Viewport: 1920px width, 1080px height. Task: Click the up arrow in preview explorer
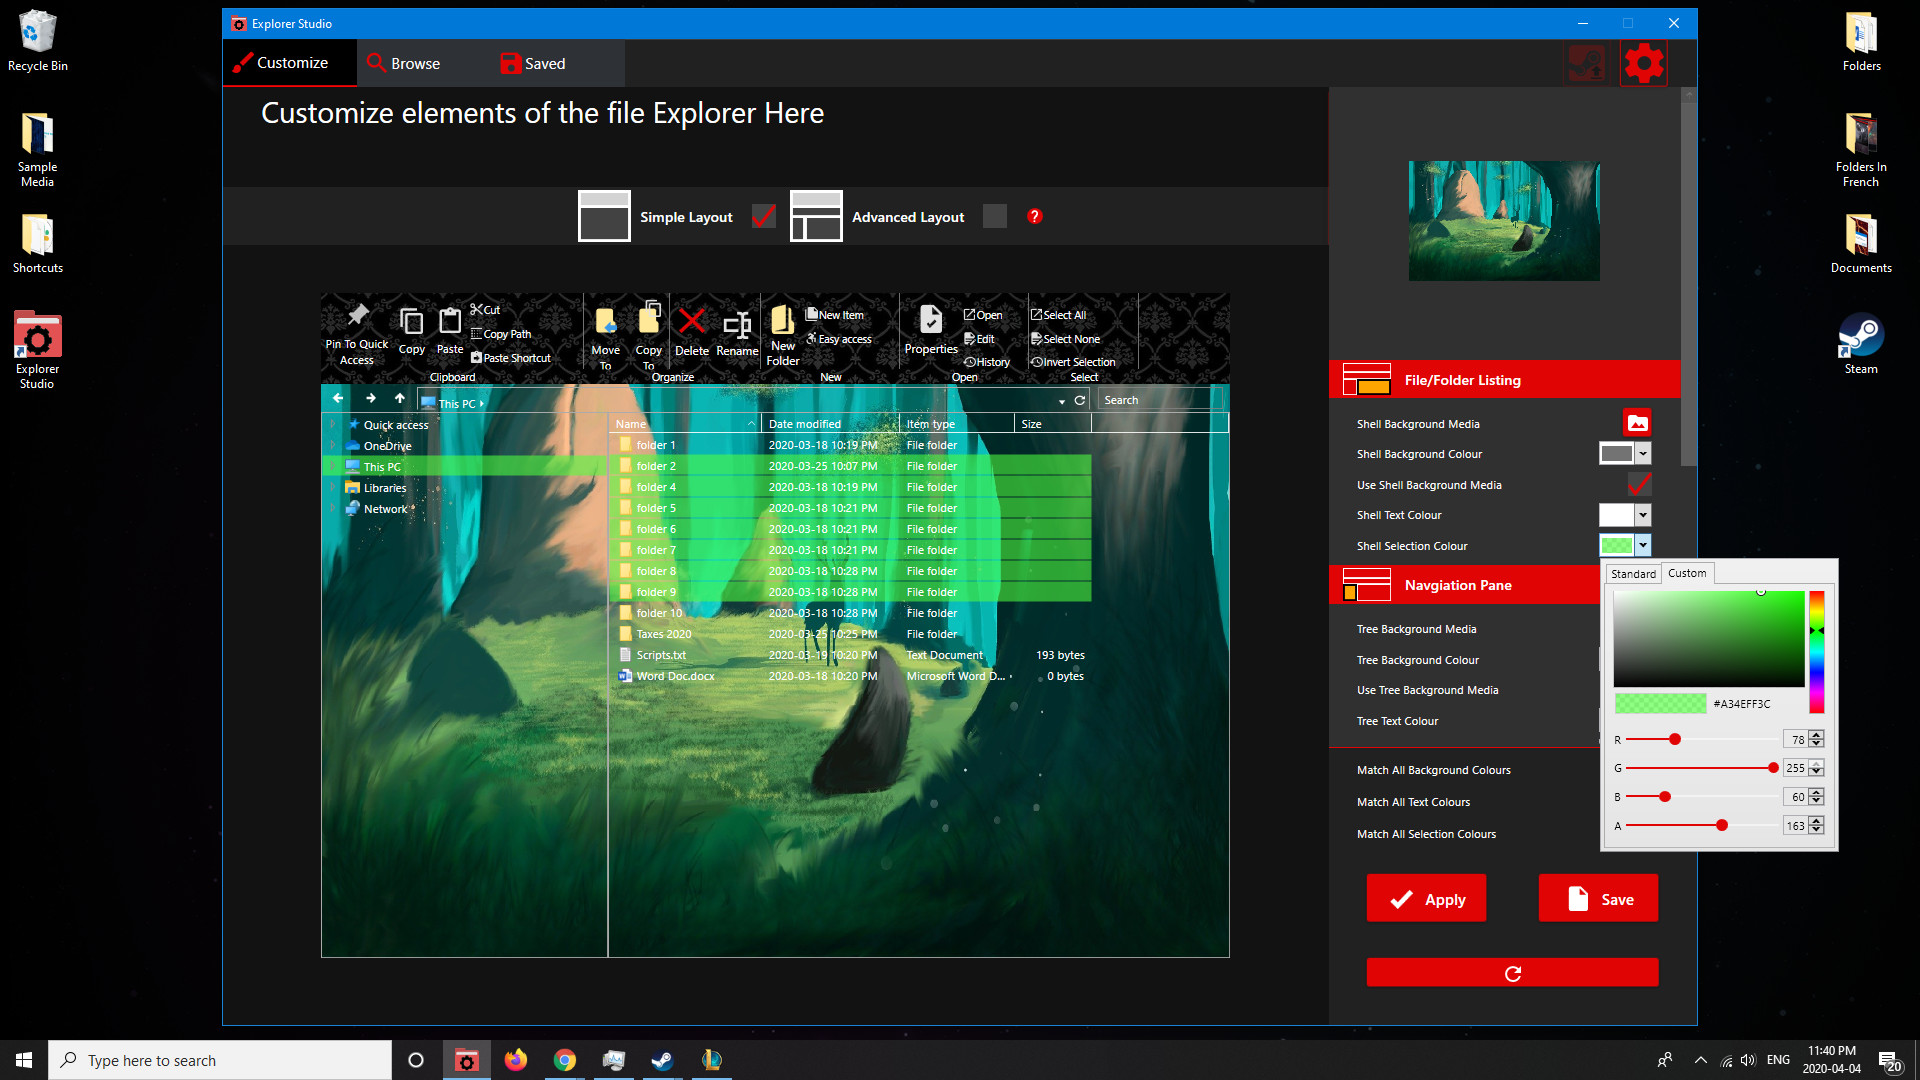point(400,398)
